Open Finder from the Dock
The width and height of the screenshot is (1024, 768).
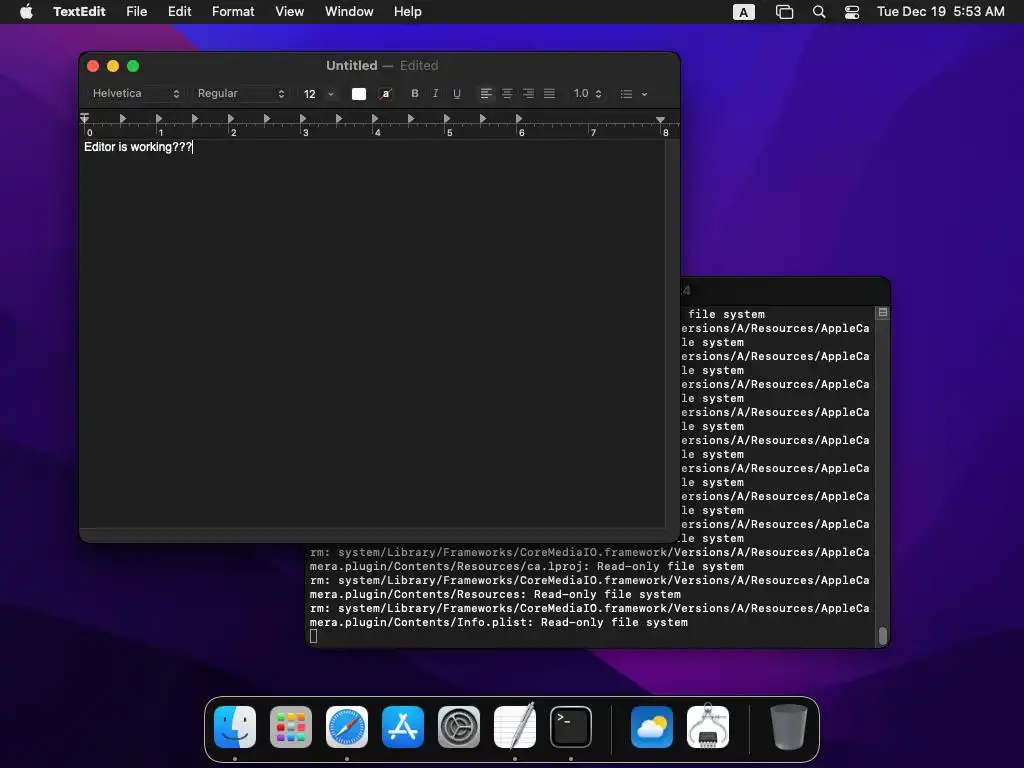[235, 727]
